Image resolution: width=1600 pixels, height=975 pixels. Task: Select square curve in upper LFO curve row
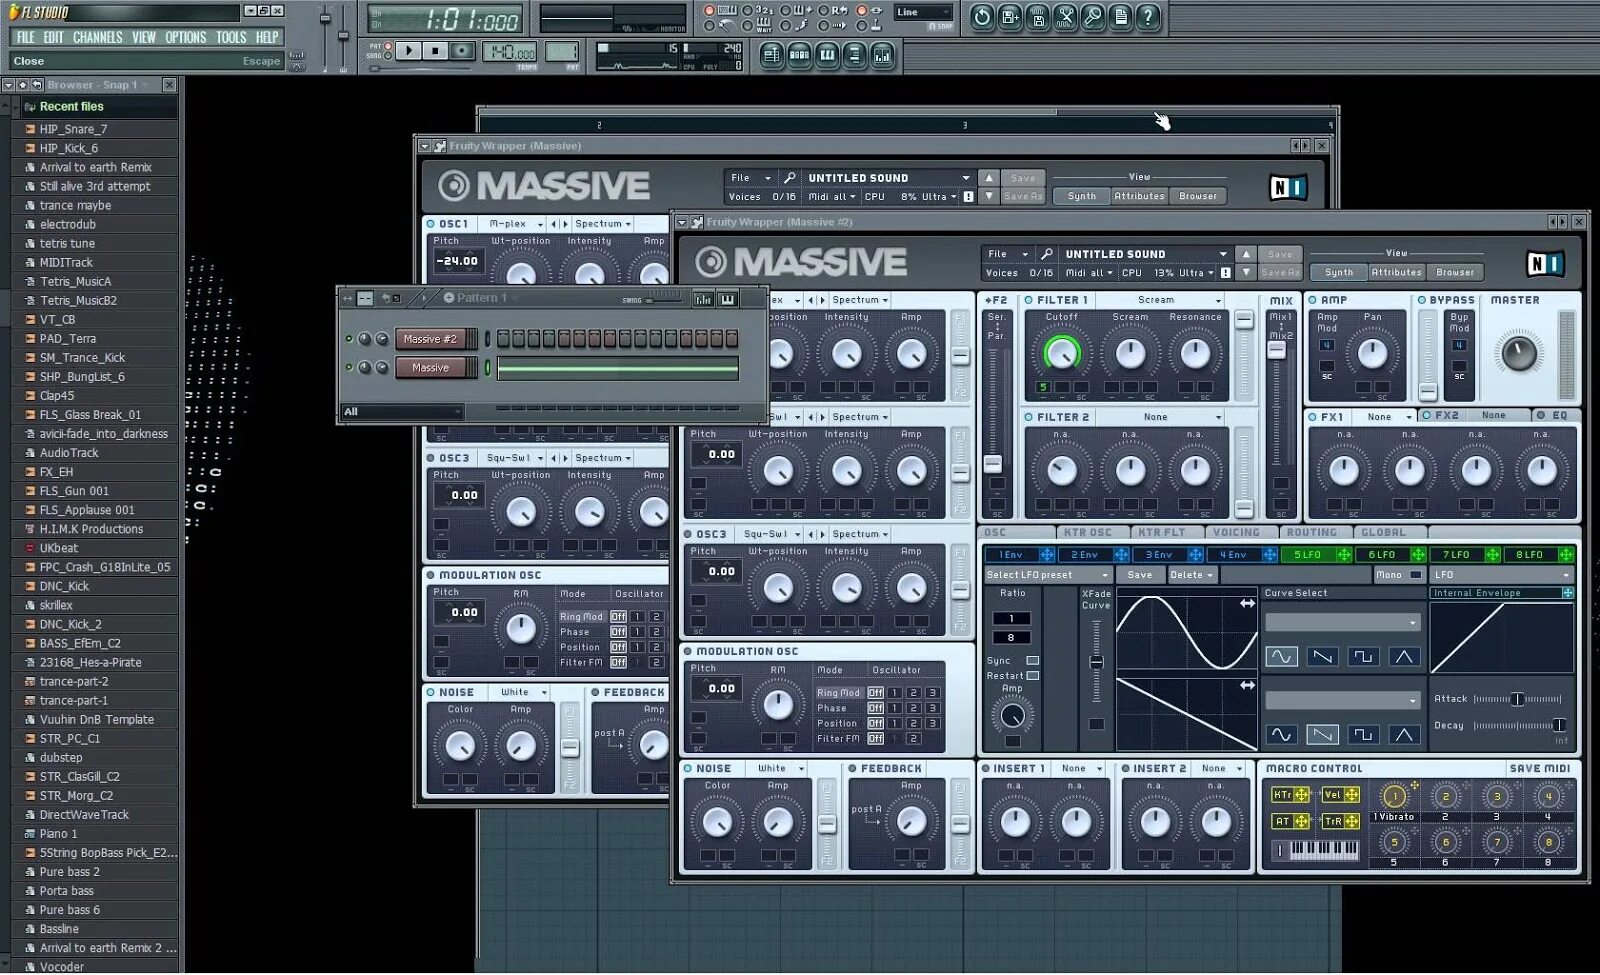click(1363, 657)
